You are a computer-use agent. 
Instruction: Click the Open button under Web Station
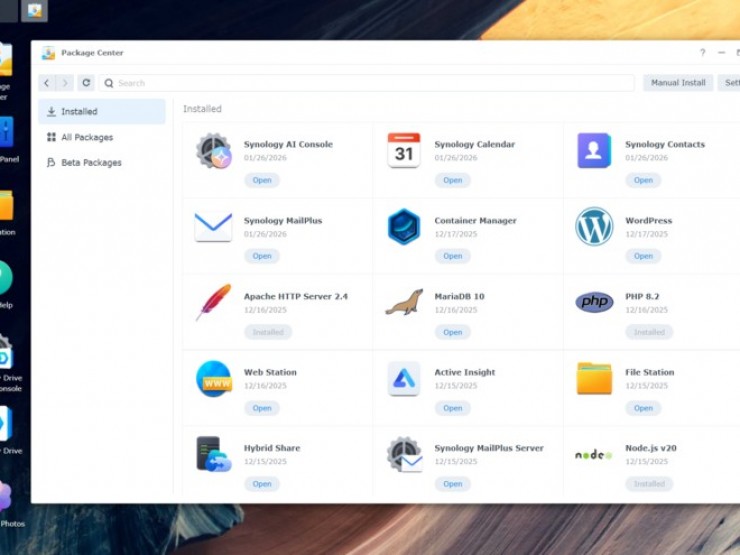point(262,408)
